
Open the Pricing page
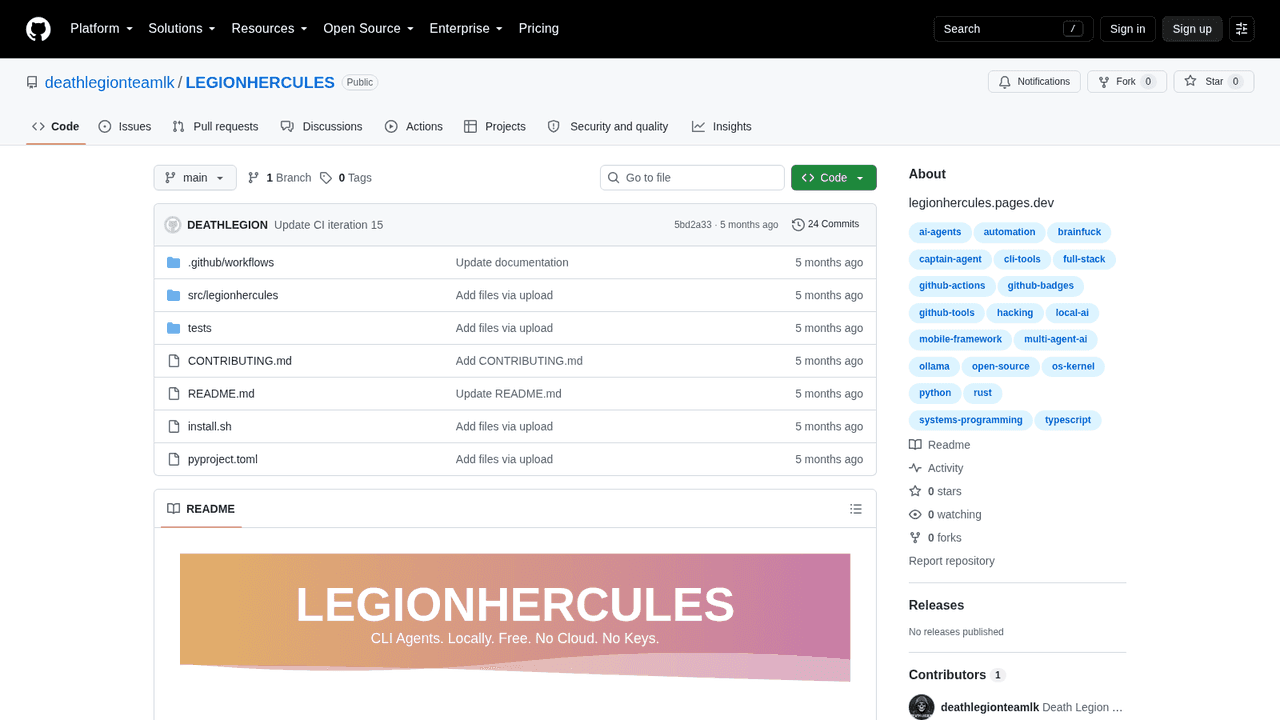coord(539,29)
